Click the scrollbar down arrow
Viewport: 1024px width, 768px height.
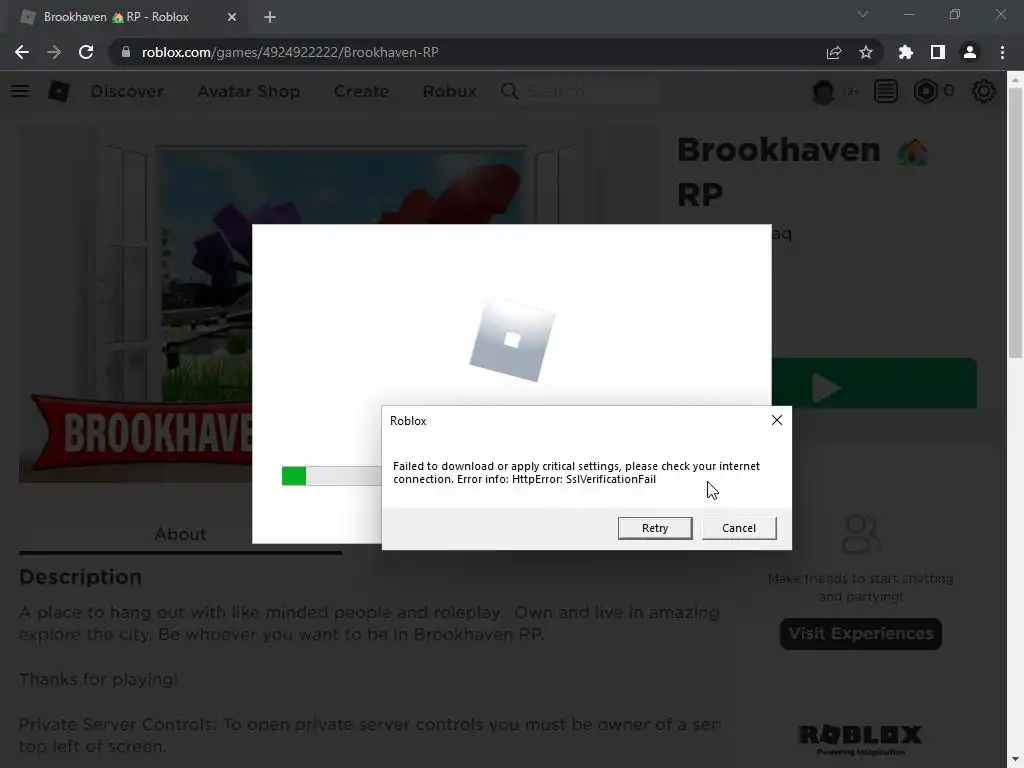[x=1015, y=760]
